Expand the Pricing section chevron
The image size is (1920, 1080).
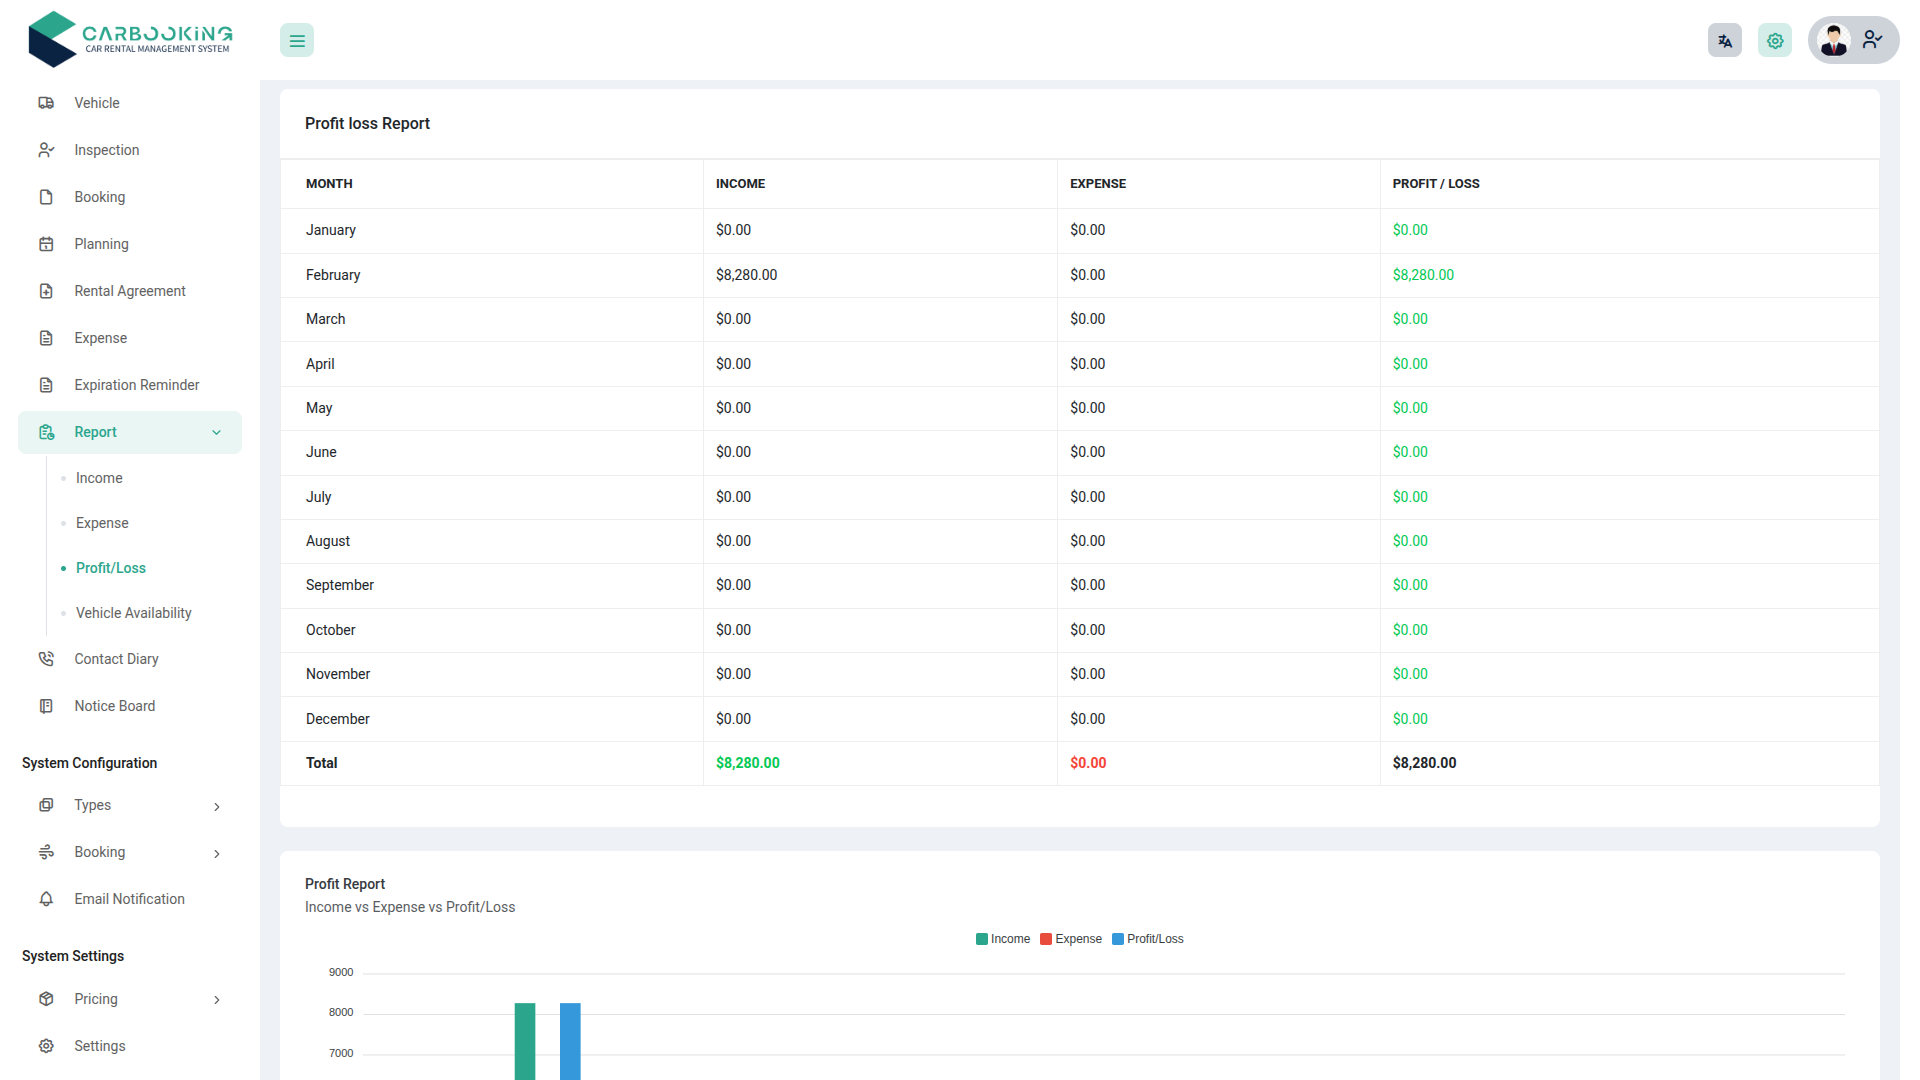(217, 999)
